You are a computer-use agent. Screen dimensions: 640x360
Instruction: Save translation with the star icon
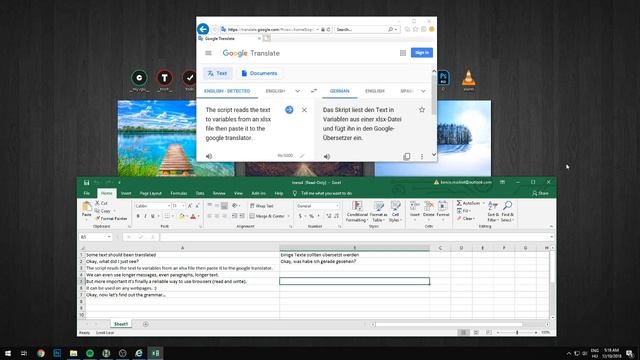(422, 110)
